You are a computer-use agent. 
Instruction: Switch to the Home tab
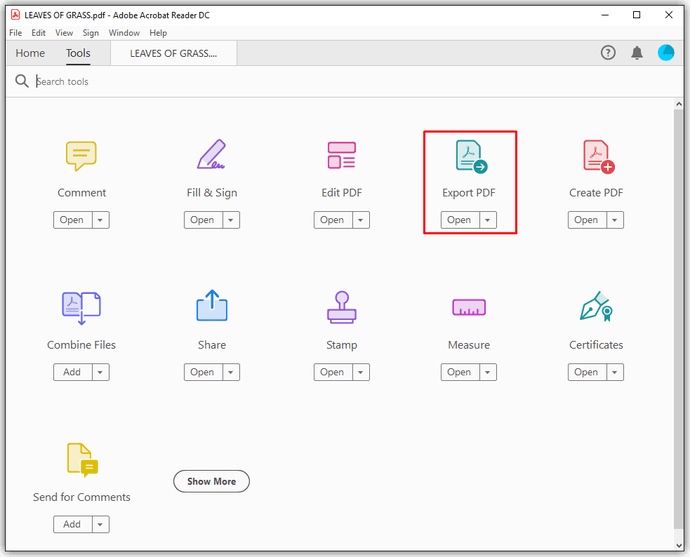click(30, 53)
